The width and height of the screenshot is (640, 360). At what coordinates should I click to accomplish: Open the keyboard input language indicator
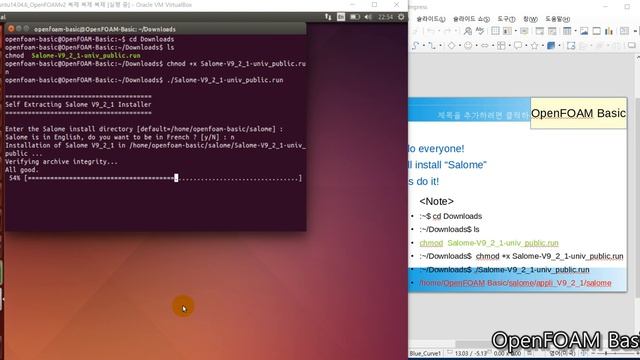point(341,17)
